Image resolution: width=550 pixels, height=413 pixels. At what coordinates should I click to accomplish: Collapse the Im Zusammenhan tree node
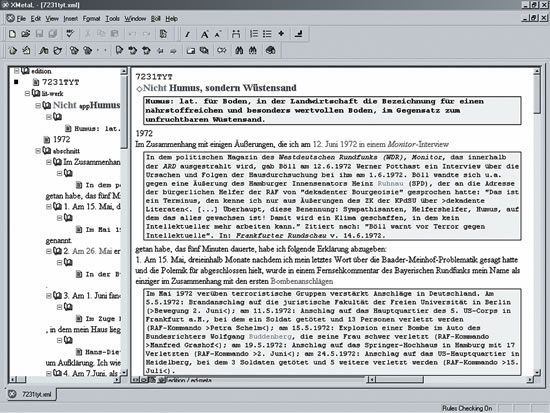[49, 162]
